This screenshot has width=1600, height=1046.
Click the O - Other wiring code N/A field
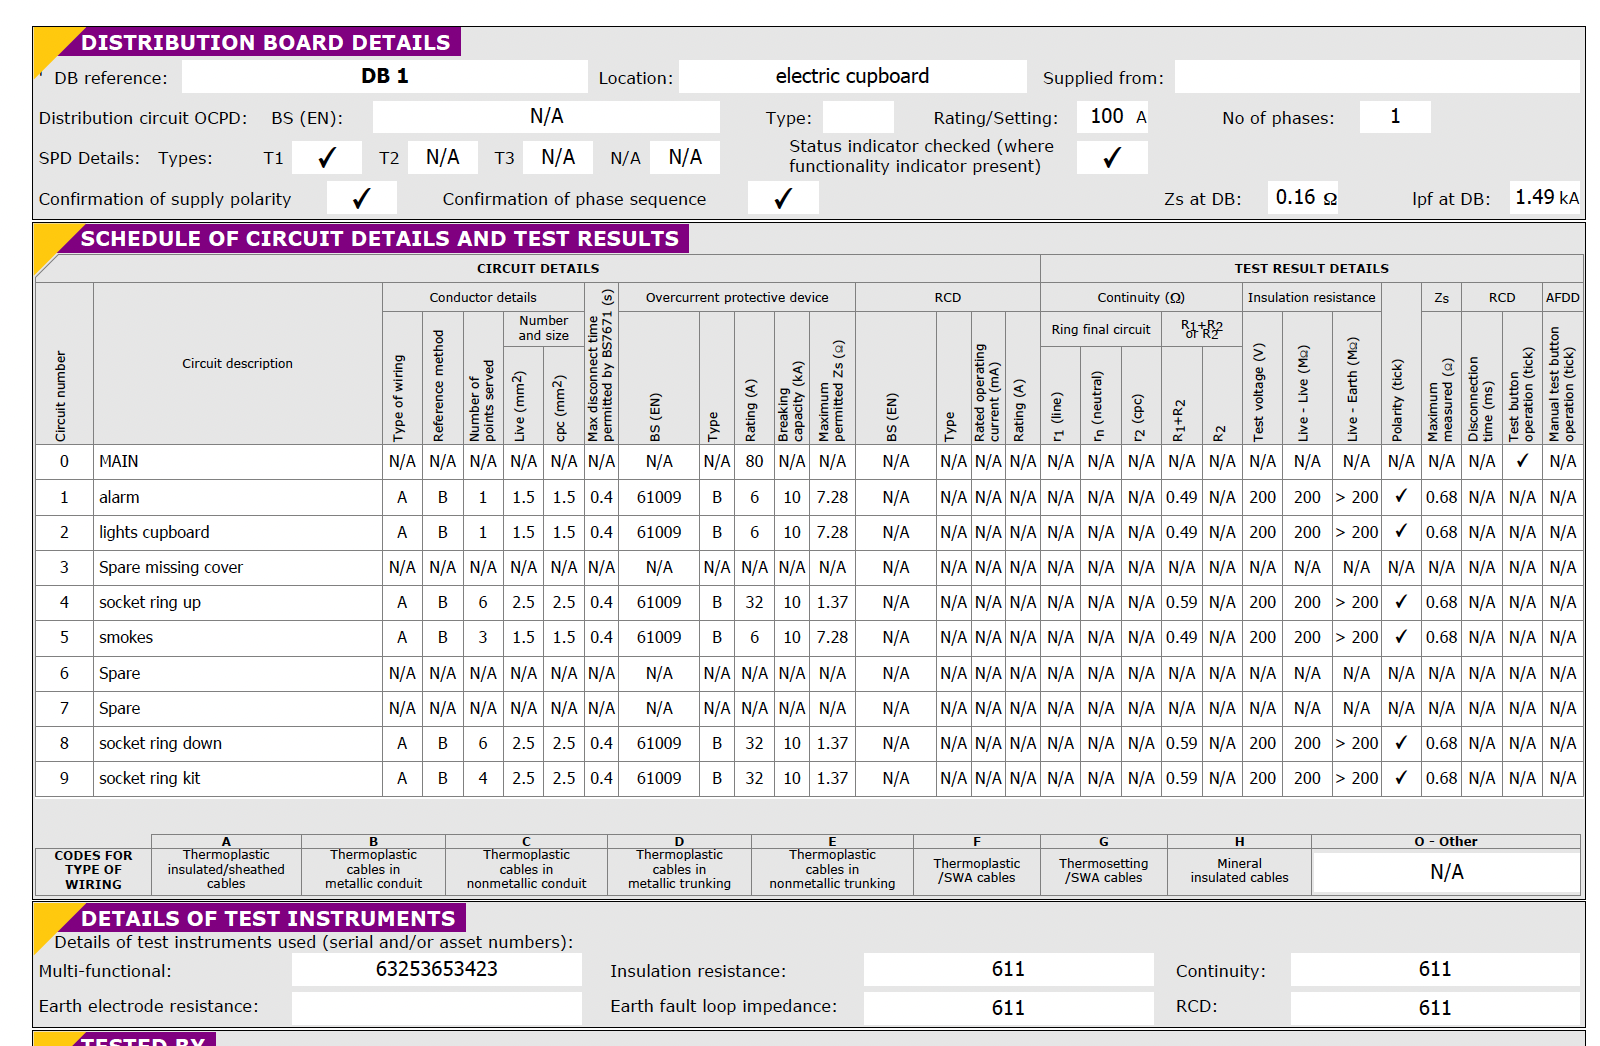click(1446, 872)
